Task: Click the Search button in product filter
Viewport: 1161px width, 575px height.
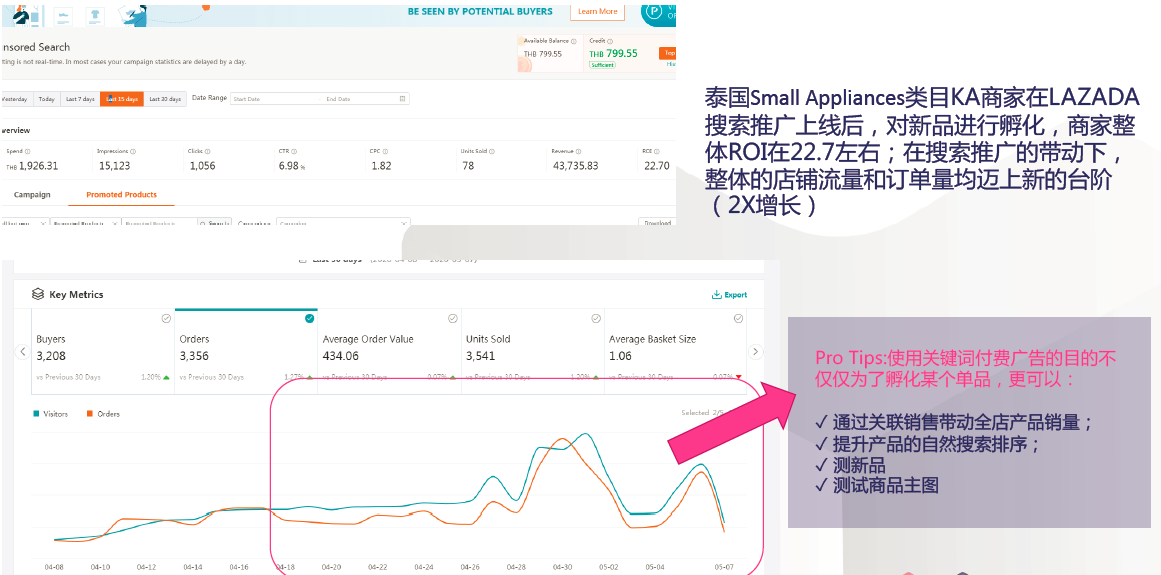Action: click(215, 223)
